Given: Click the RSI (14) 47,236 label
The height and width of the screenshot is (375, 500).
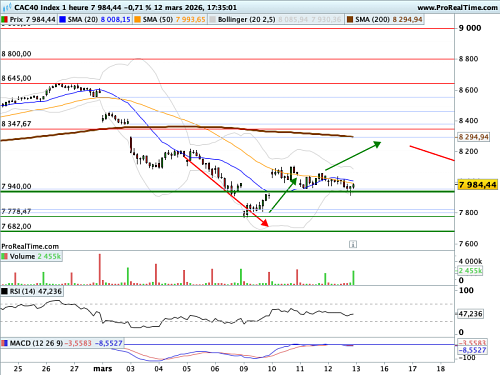Looking at the screenshot, I should point(36,291).
